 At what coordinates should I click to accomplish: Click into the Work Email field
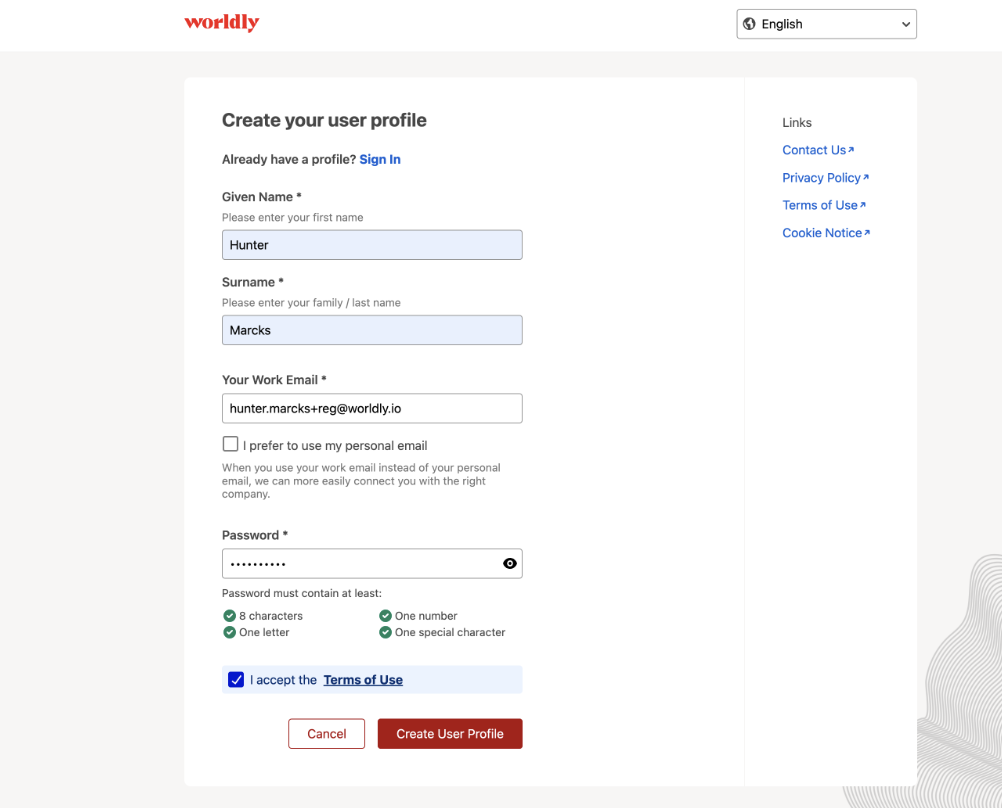pos(372,408)
